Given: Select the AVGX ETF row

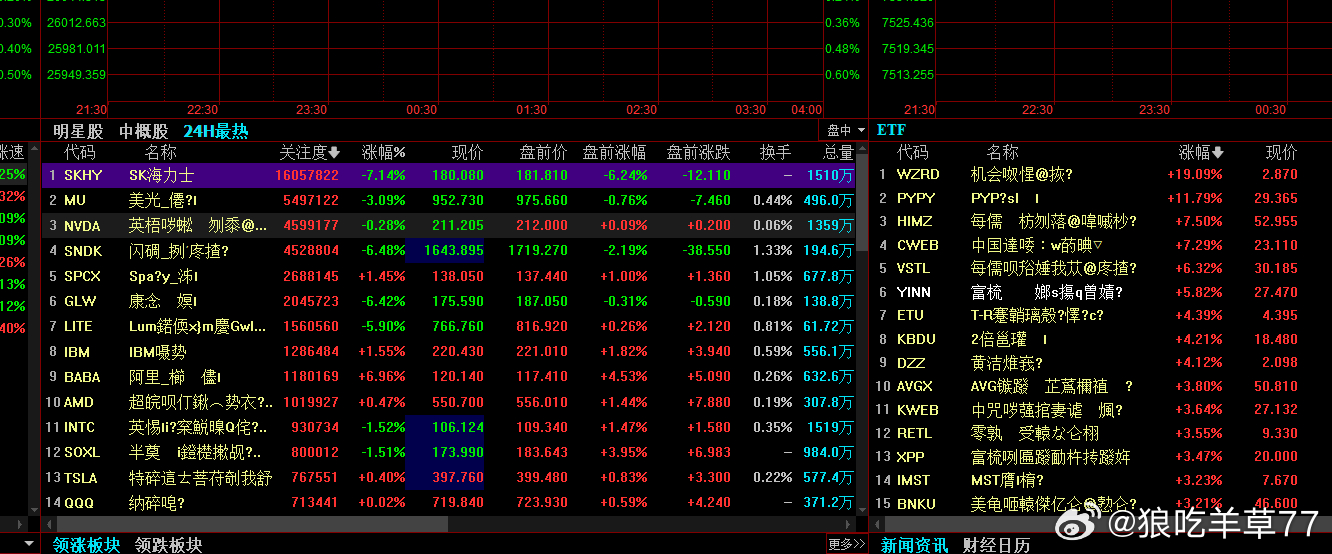Looking at the screenshot, I should (1101, 386).
